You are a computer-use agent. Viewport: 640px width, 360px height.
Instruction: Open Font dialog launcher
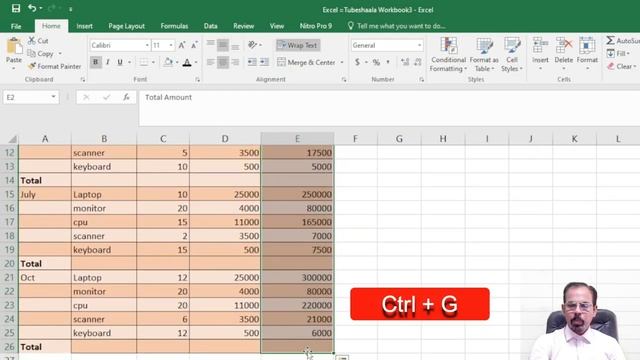(198, 80)
